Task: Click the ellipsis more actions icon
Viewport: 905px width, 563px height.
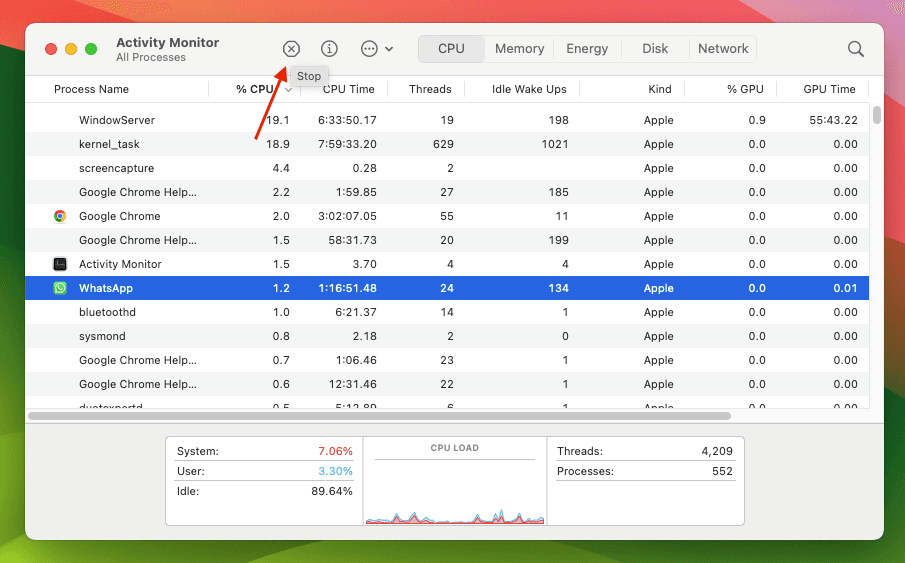Action: click(369, 49)
